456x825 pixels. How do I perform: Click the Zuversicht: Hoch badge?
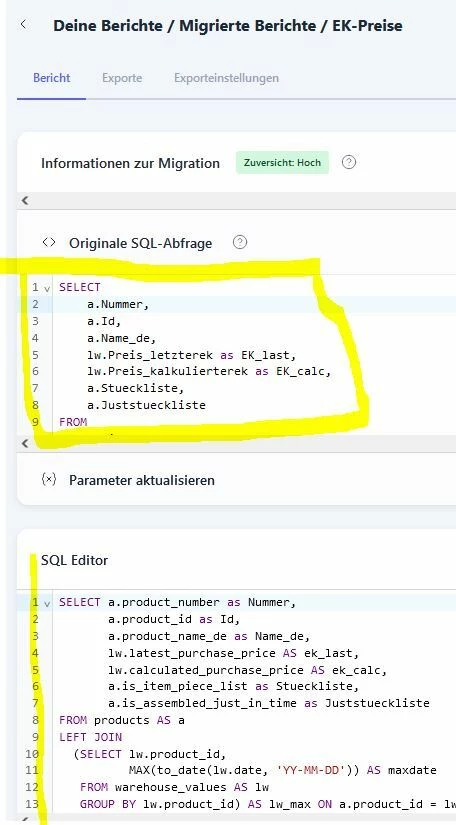tap(282, 163)
